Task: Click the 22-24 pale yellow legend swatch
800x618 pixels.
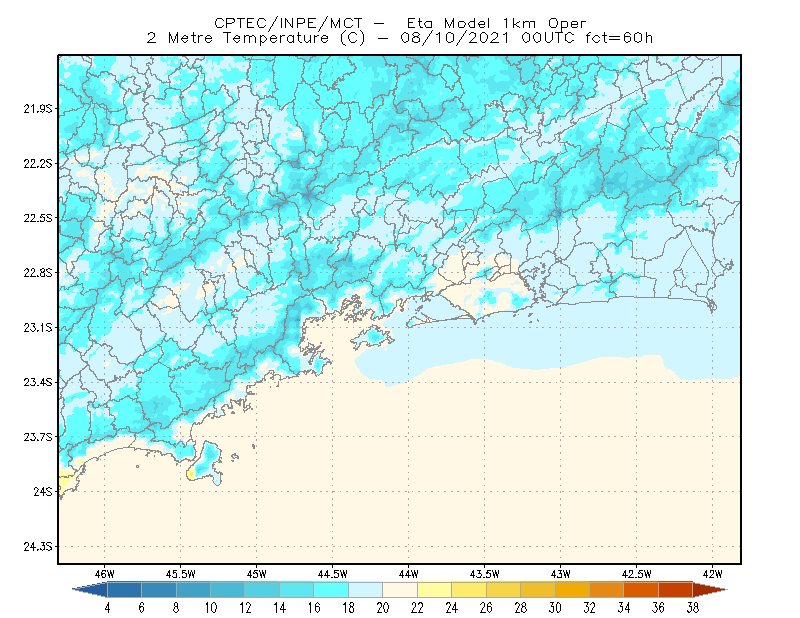Action: pos(434,589)
